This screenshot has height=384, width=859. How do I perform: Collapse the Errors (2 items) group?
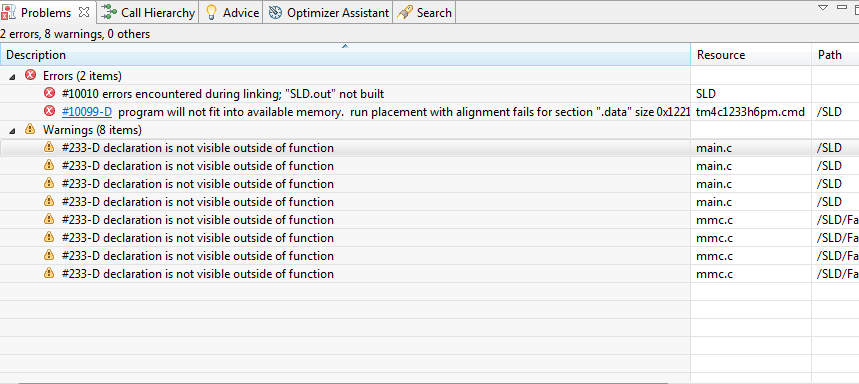[x=12, y=76]
